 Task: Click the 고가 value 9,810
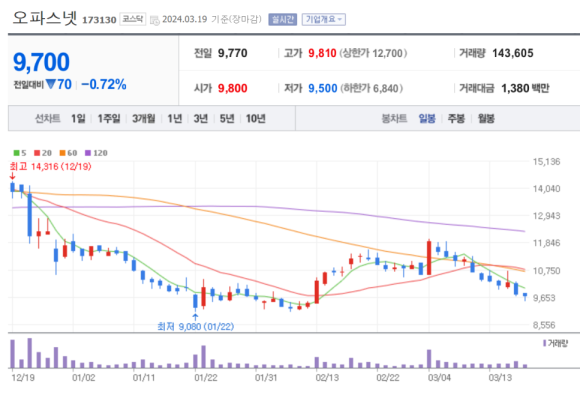click(x=322, y=53)
